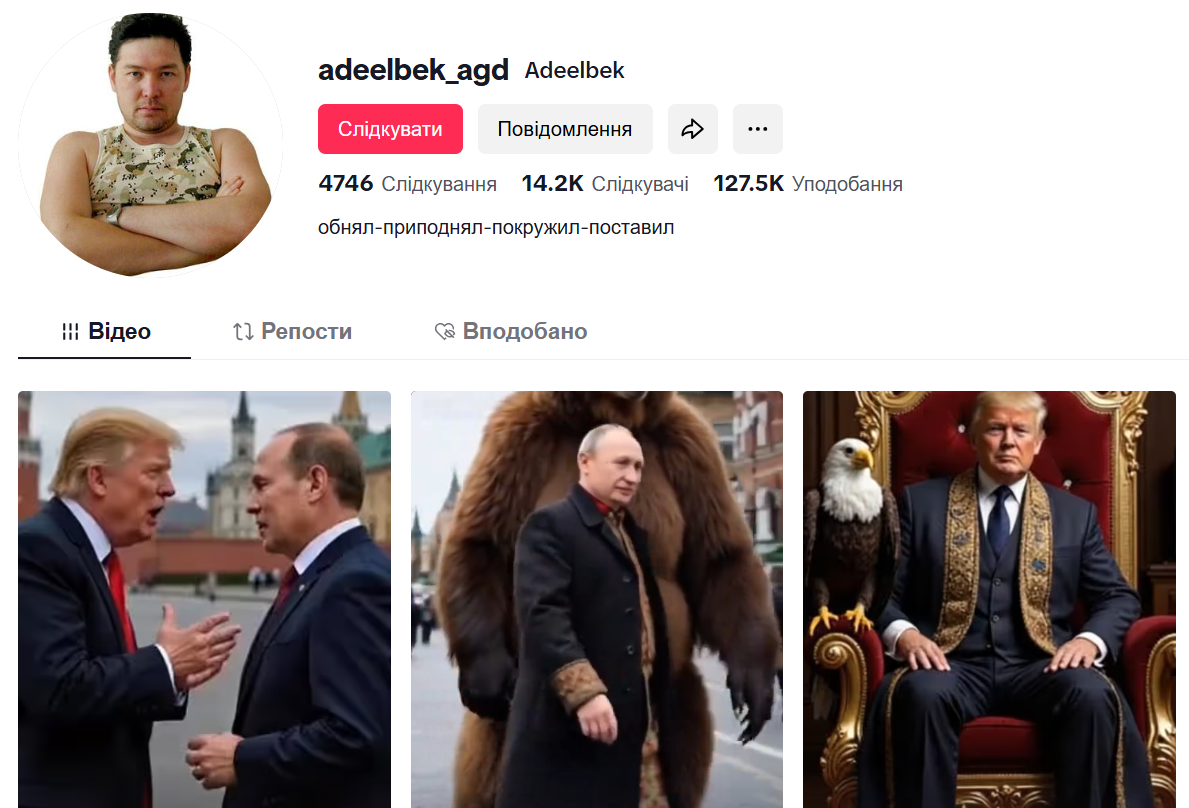Screen dimensions: 1189x808
Task: Open the Вподобано tab
Action: pos(511,332)
